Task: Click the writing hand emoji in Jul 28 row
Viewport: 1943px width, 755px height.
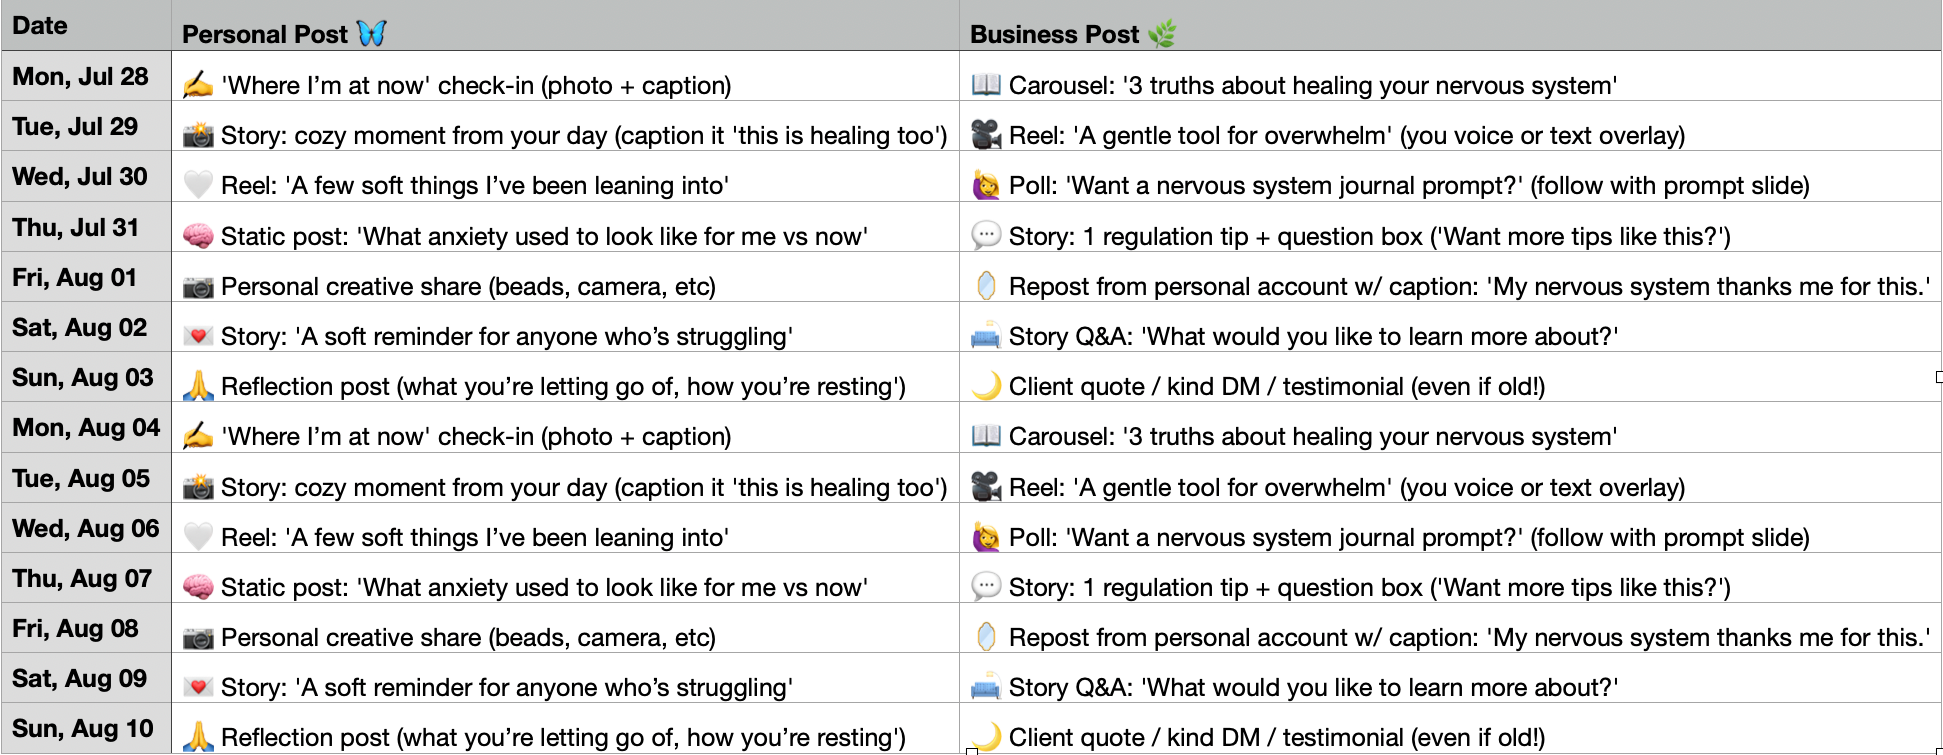Action: (x=198, y=85)
